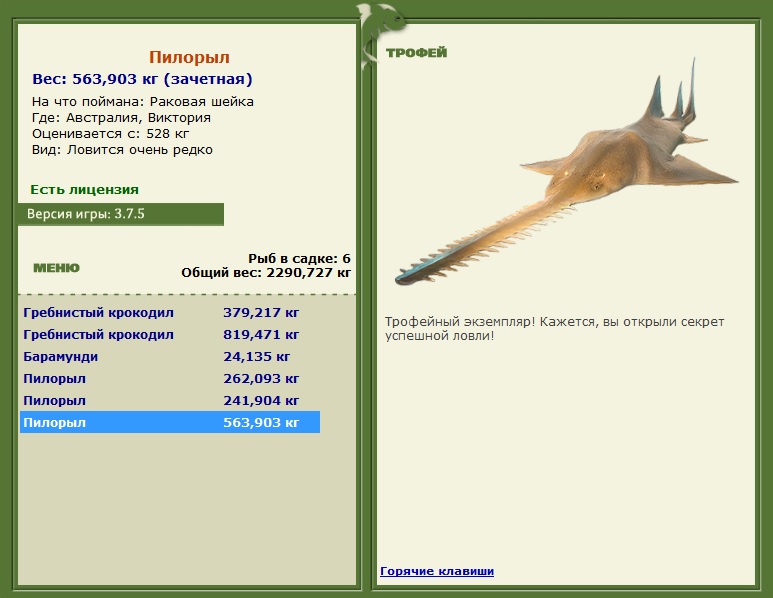Click the Оценивается с: 528 кг line
The image size is (773, 598).
coord(110,134)
